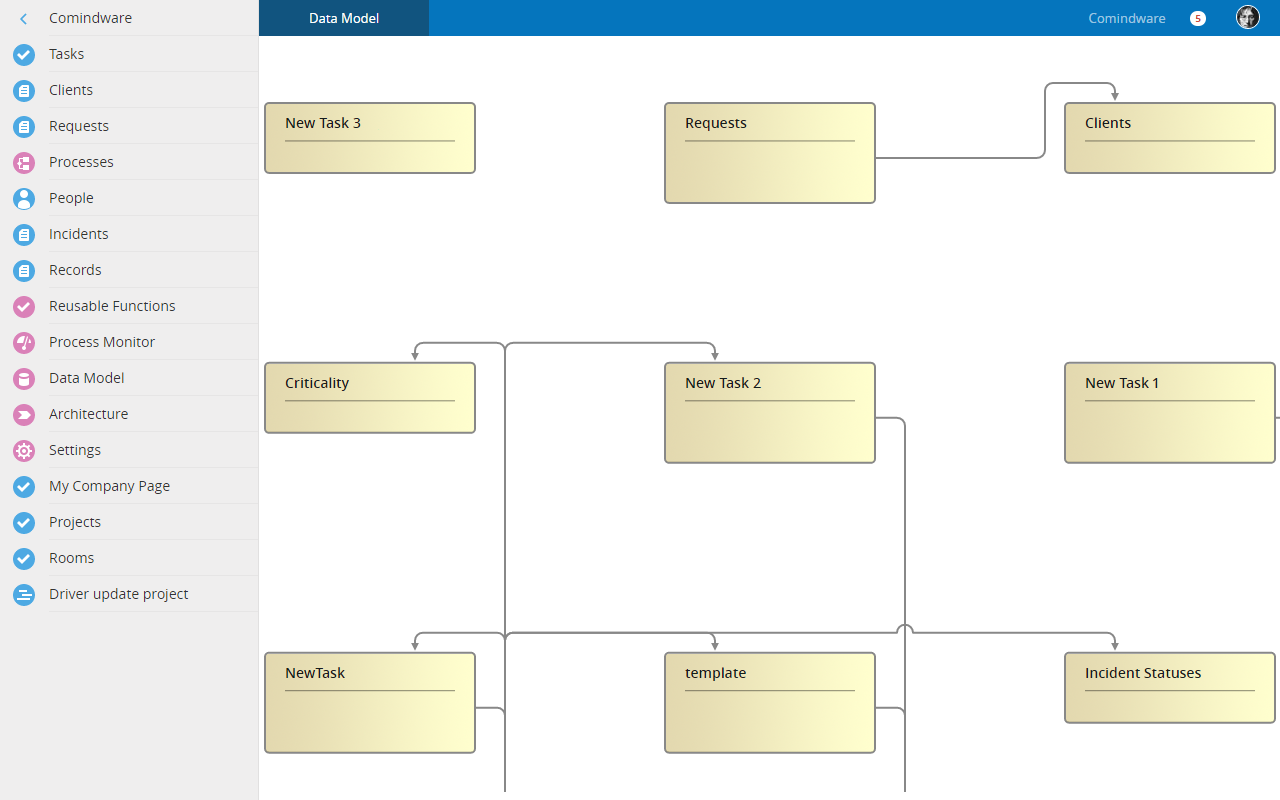Click the Rooms checkmark icon
This screenshot has height=800, width=1280.
(x=24, y=558)
